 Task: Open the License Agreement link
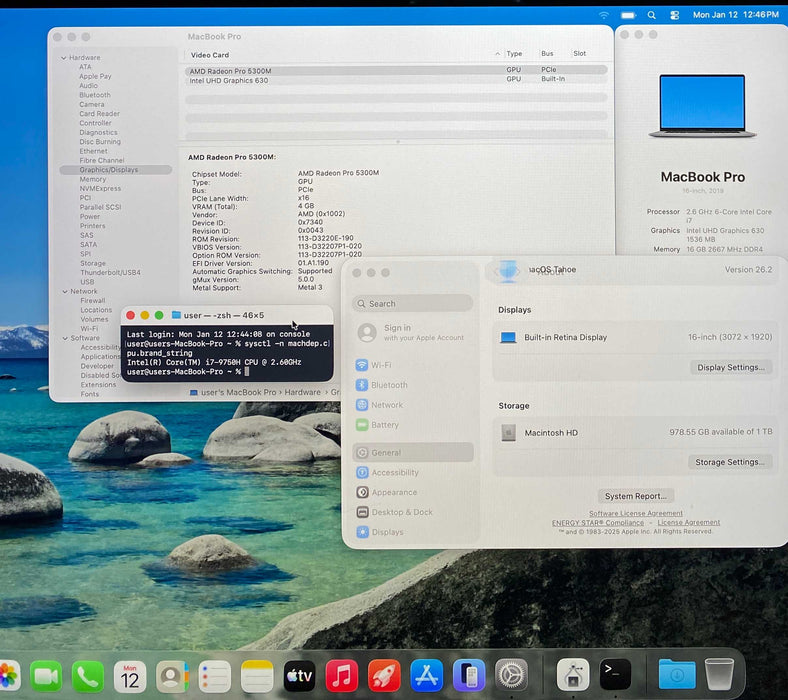click(x=688, y=523)
